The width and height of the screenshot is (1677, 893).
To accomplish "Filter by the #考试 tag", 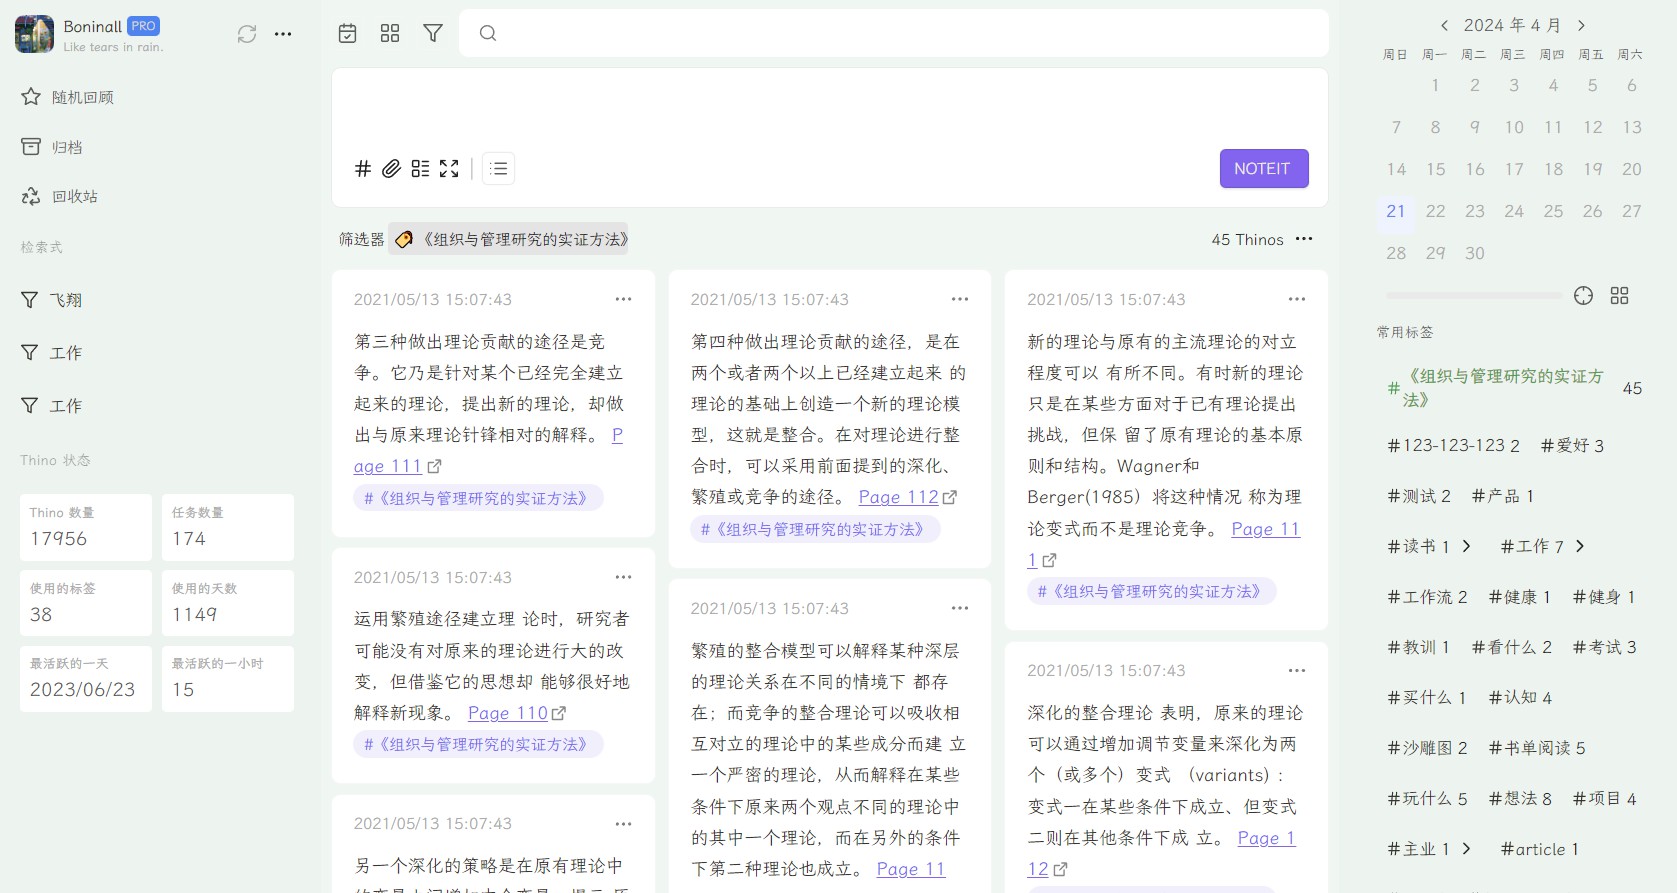I will pos(1604,647).
